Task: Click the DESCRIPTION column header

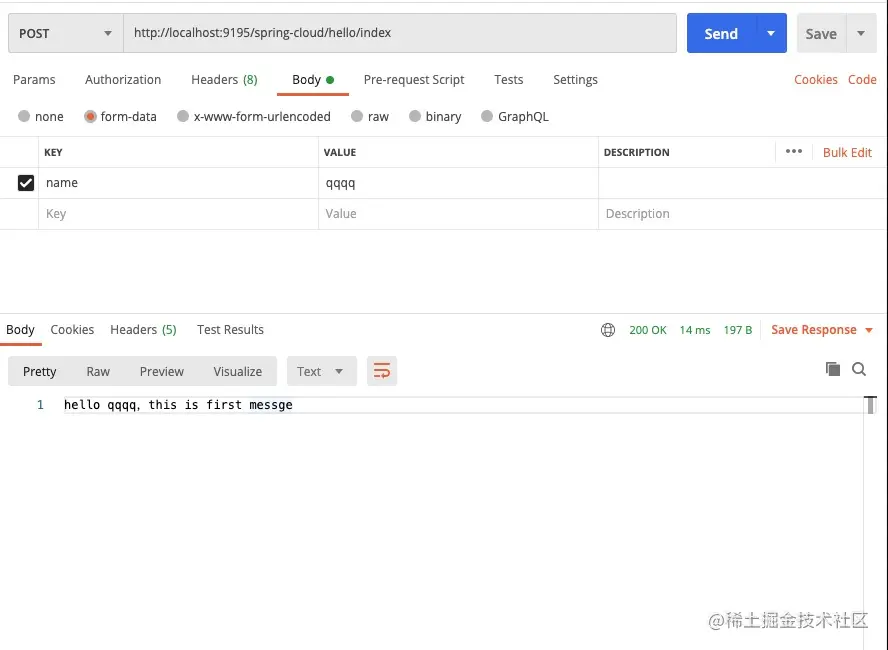Action: pyautogui.click(x=637, y=152)
